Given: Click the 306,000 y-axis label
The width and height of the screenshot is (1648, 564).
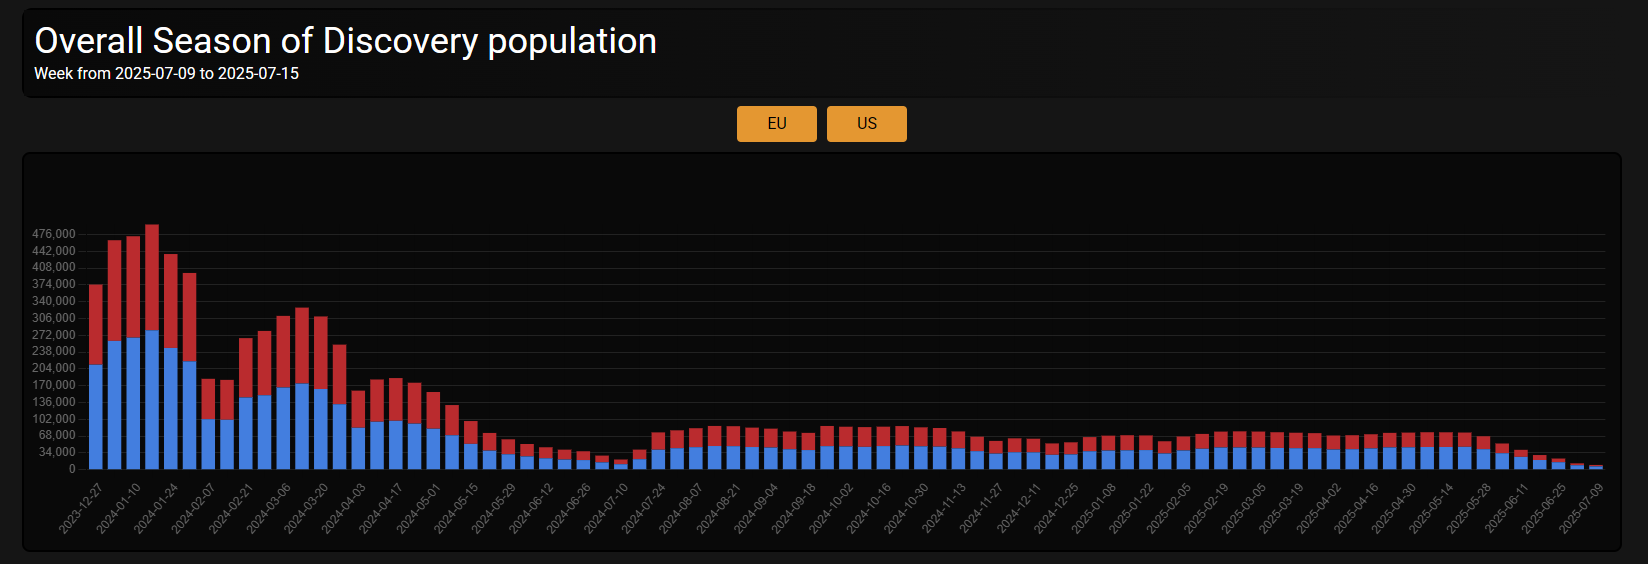Looking at the screenshot, I should [x=54, y=318].
